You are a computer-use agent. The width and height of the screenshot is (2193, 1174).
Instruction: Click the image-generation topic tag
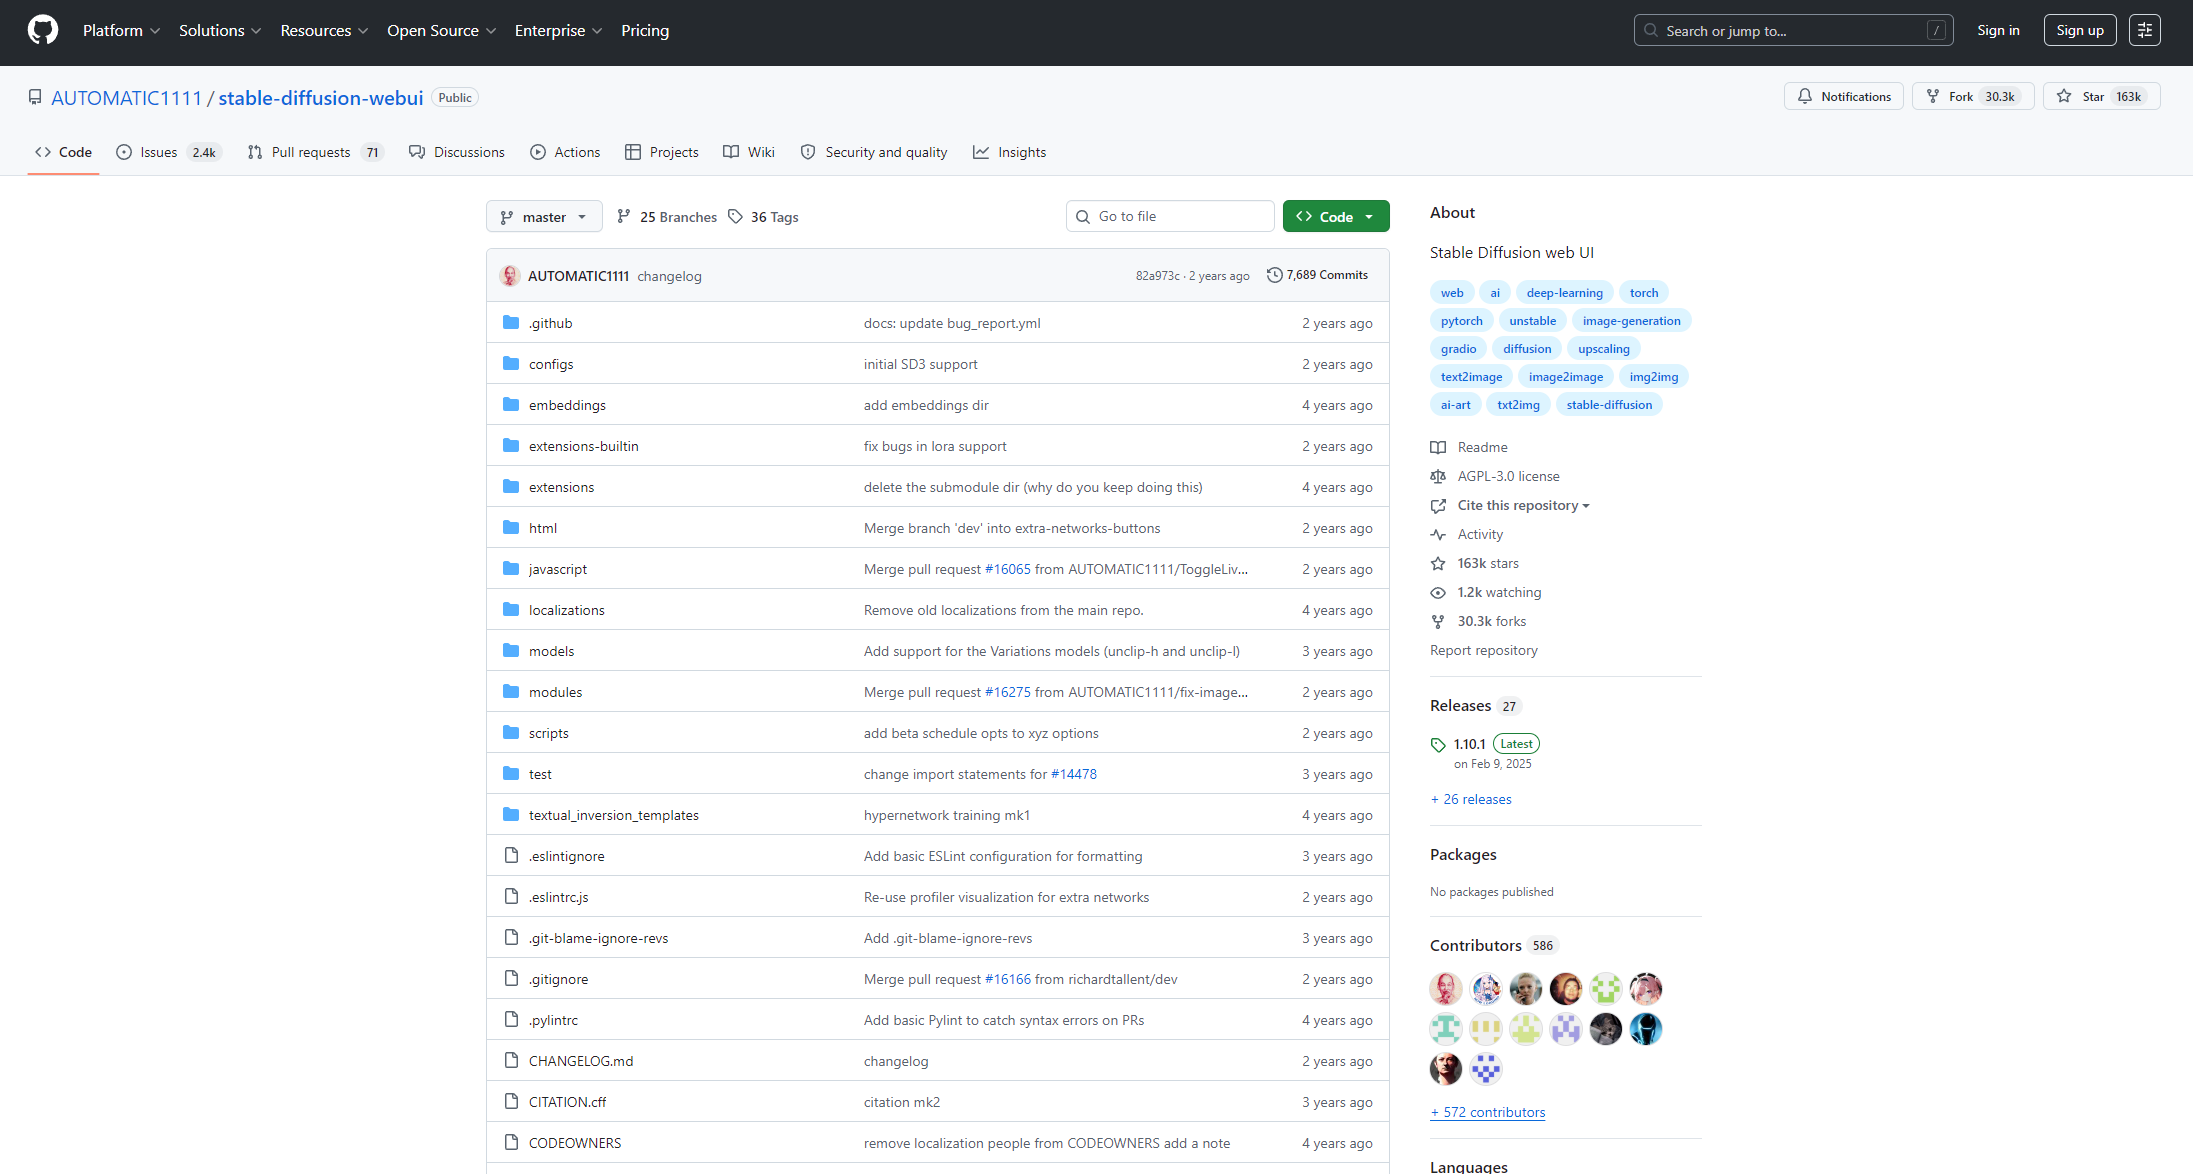click(1632, 321)
